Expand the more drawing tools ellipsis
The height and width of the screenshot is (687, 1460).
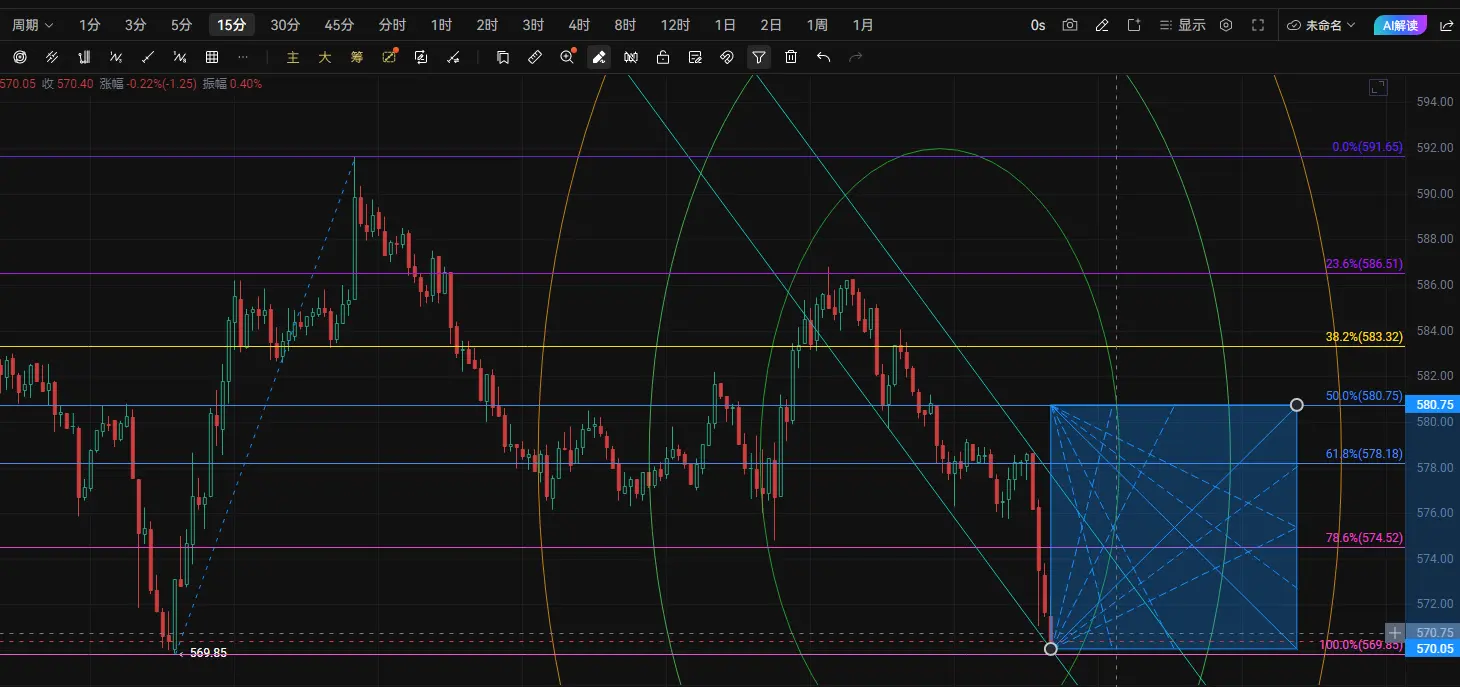(x=242, y=57)
